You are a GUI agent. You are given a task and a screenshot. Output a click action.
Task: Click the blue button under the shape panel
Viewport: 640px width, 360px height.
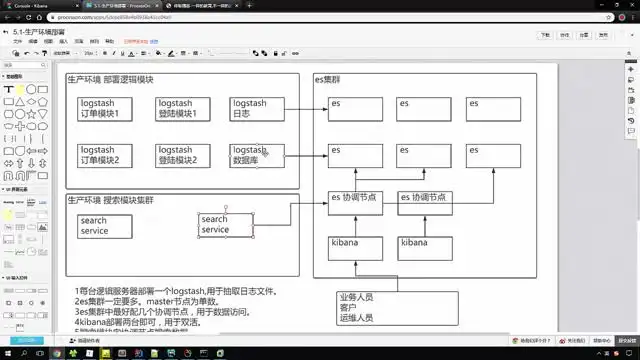(x=27, y=340)
